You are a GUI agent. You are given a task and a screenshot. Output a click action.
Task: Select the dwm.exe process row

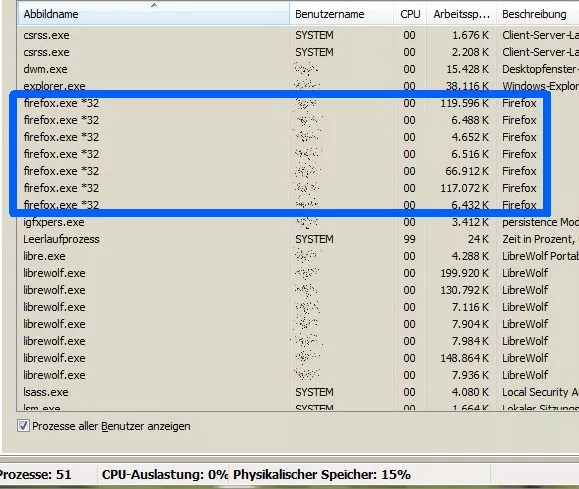298,69
